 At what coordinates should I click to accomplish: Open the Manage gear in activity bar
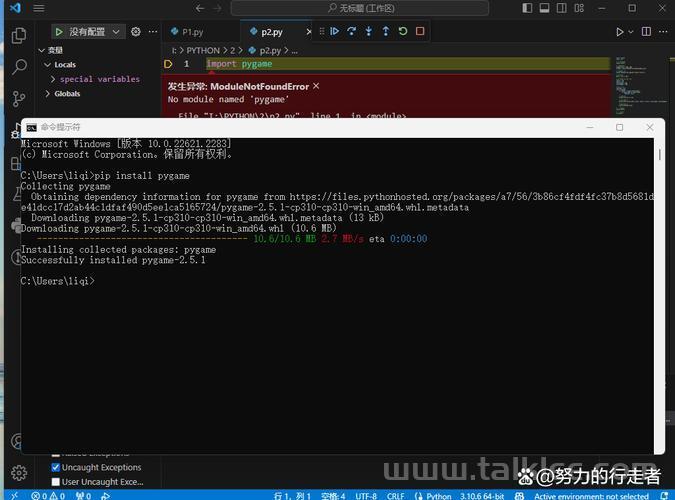(19, 473)
